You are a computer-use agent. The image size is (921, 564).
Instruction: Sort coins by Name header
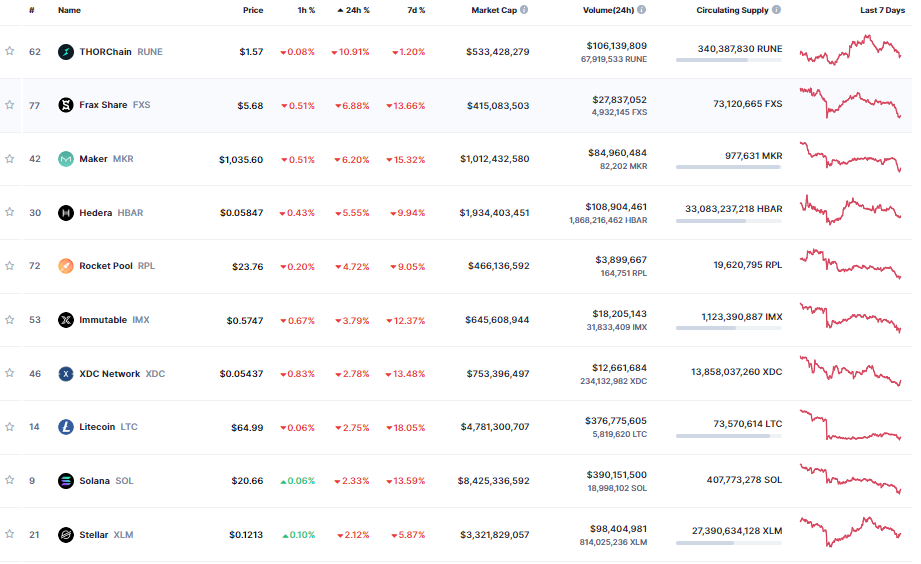69,10
